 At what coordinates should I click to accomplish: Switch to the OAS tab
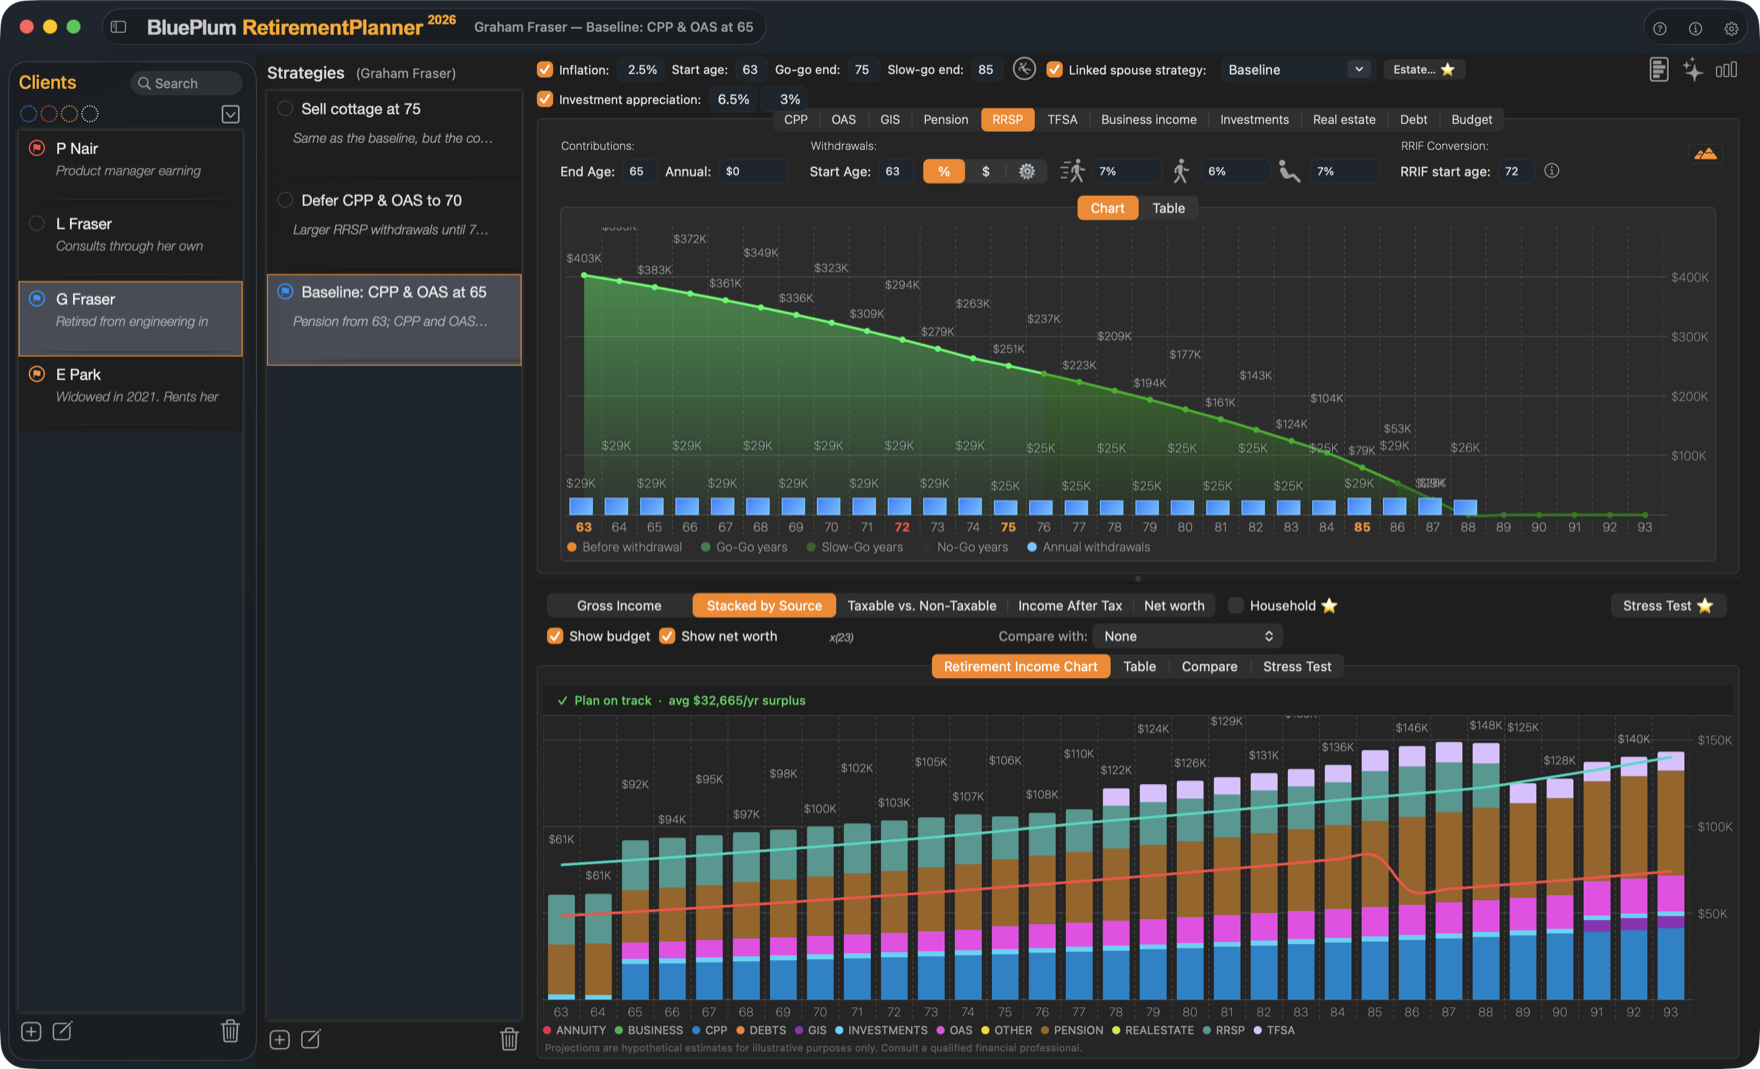pyautogui.click(x=844, y=120)
